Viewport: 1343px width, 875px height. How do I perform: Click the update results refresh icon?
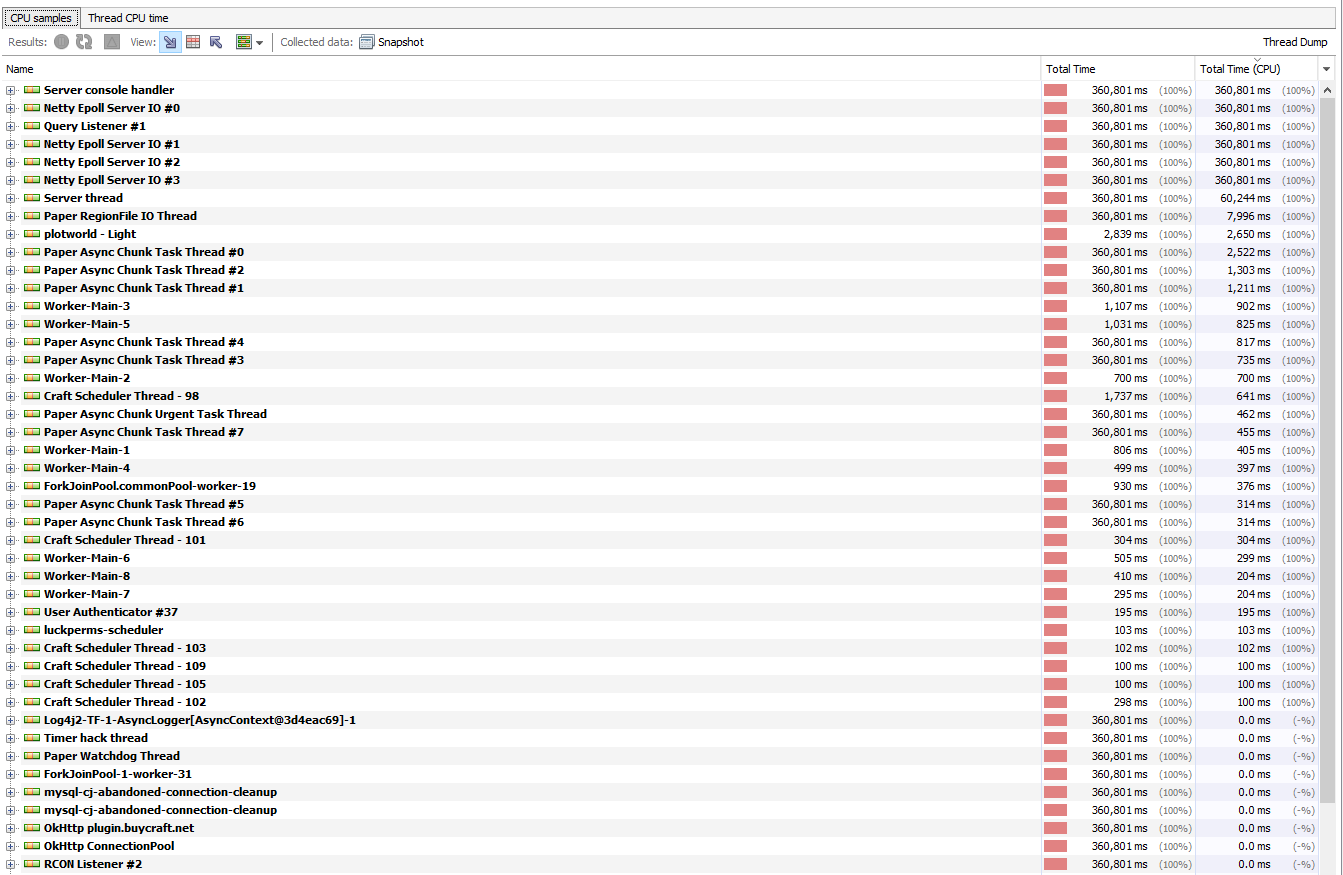coord(84,42)
